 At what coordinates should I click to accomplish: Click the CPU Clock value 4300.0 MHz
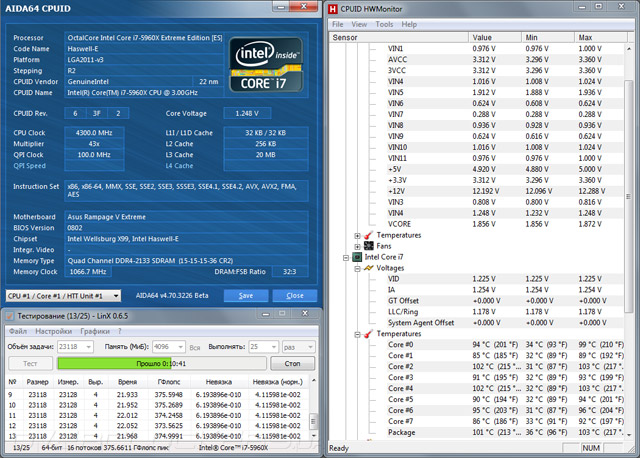[94, 133]
